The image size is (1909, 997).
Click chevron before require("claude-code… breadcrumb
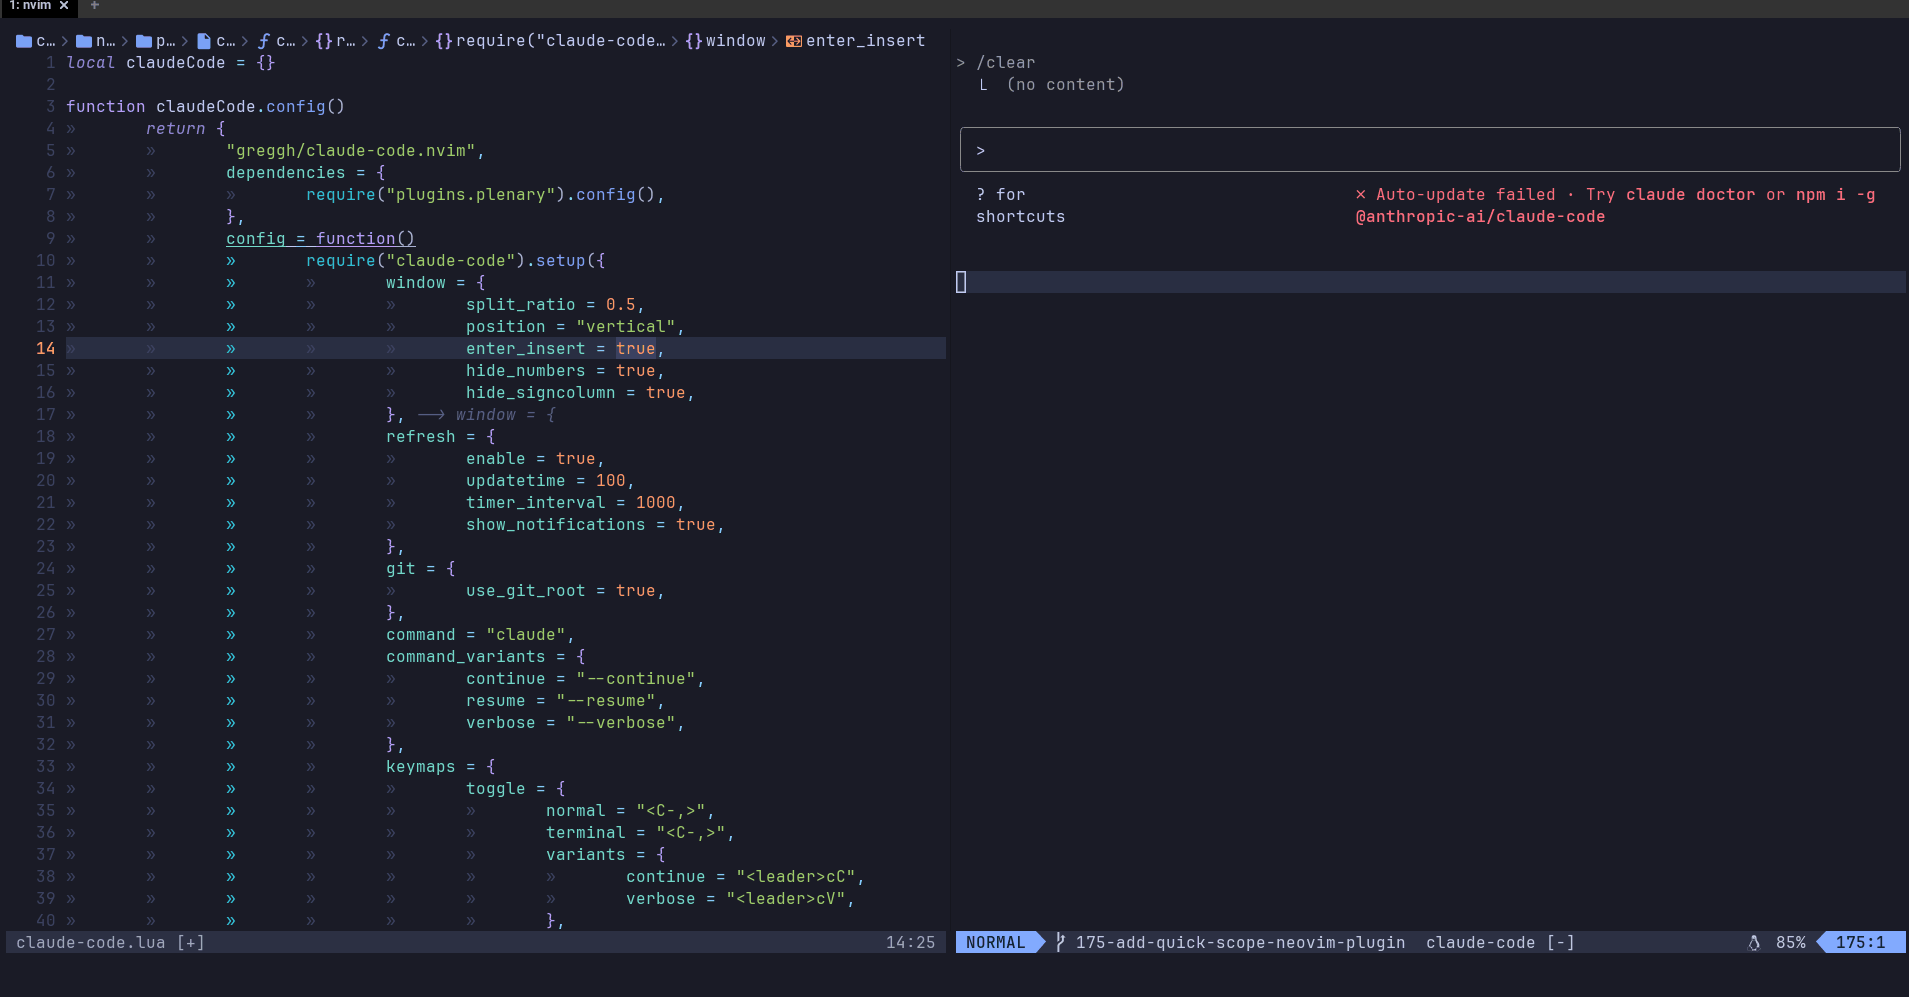click(x=425, y=41)
